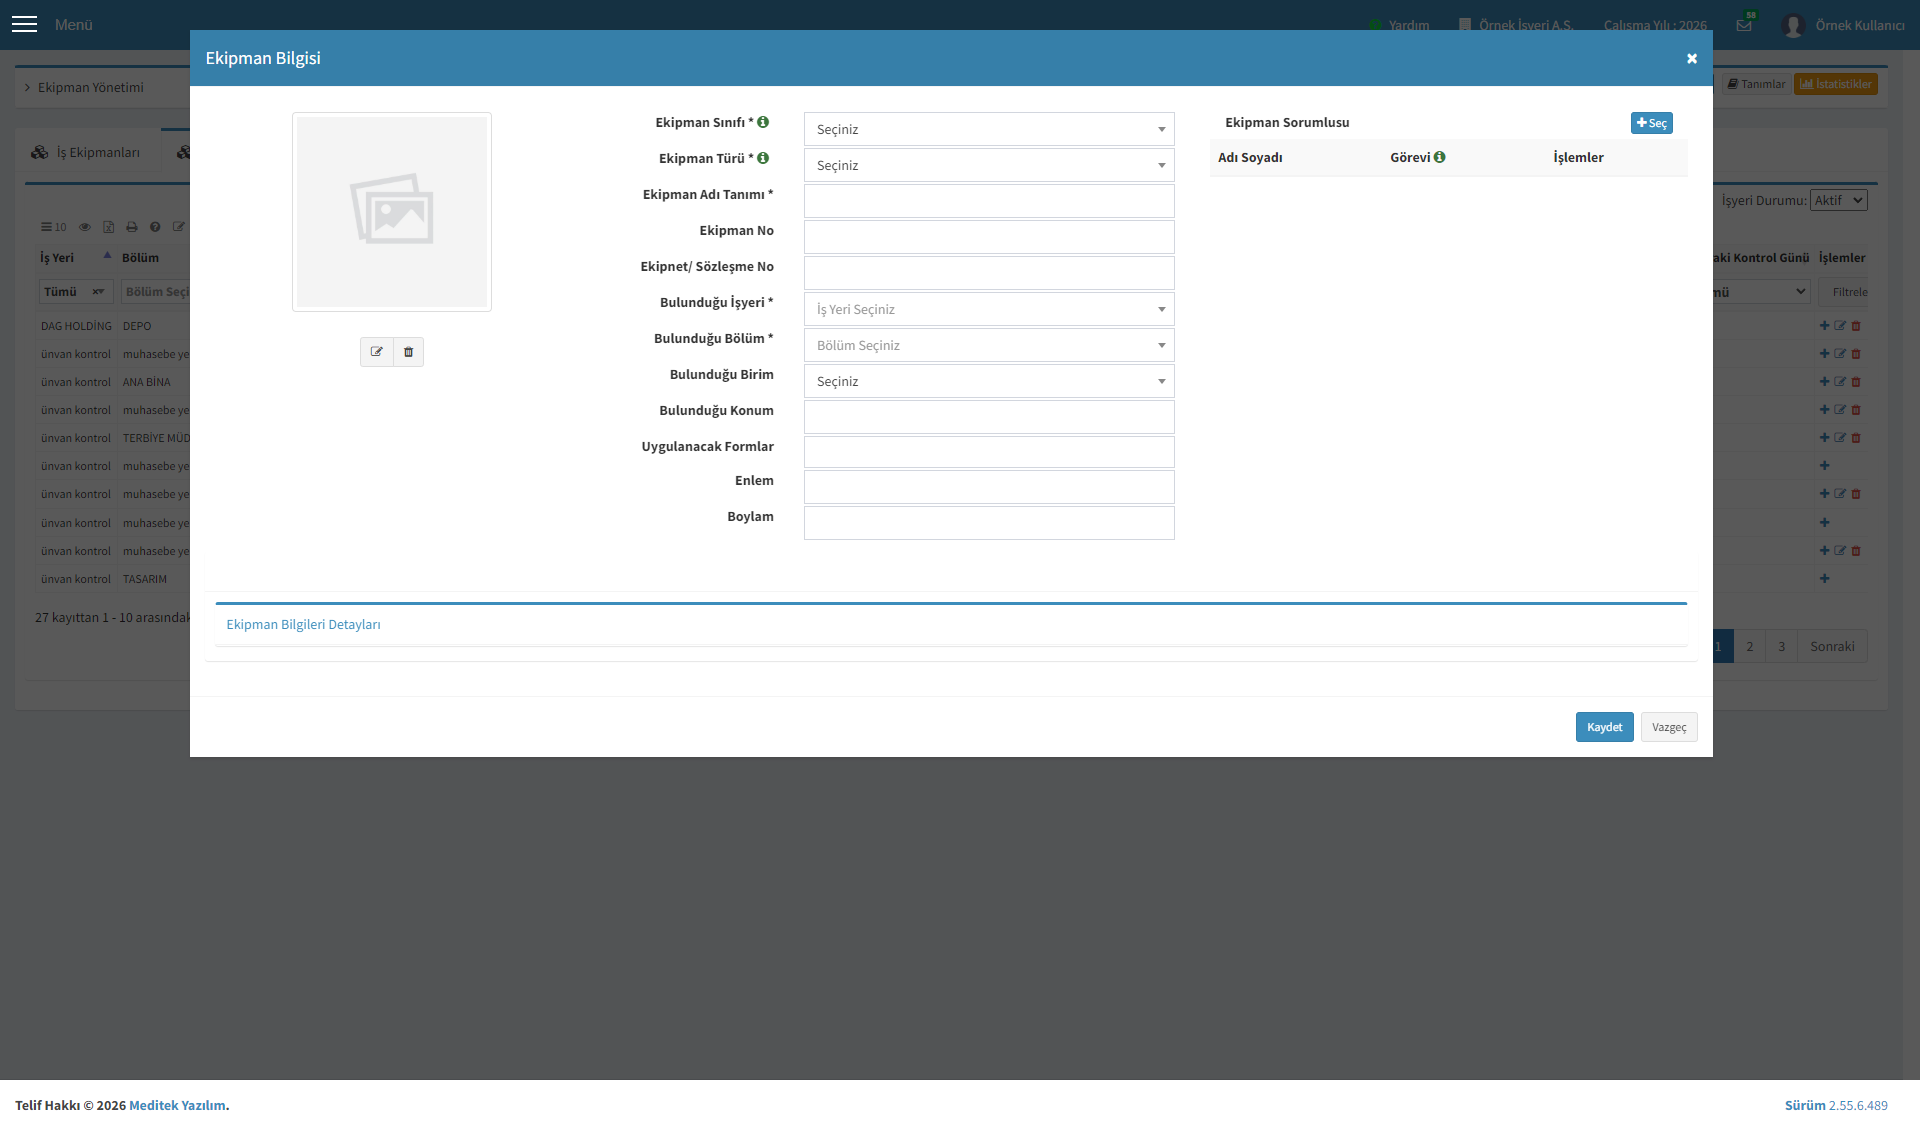Click the trash icon under photo placeholder
Image resolution: width=1920 pixels, height=1130 pixels.
click(x=408, y=352)
